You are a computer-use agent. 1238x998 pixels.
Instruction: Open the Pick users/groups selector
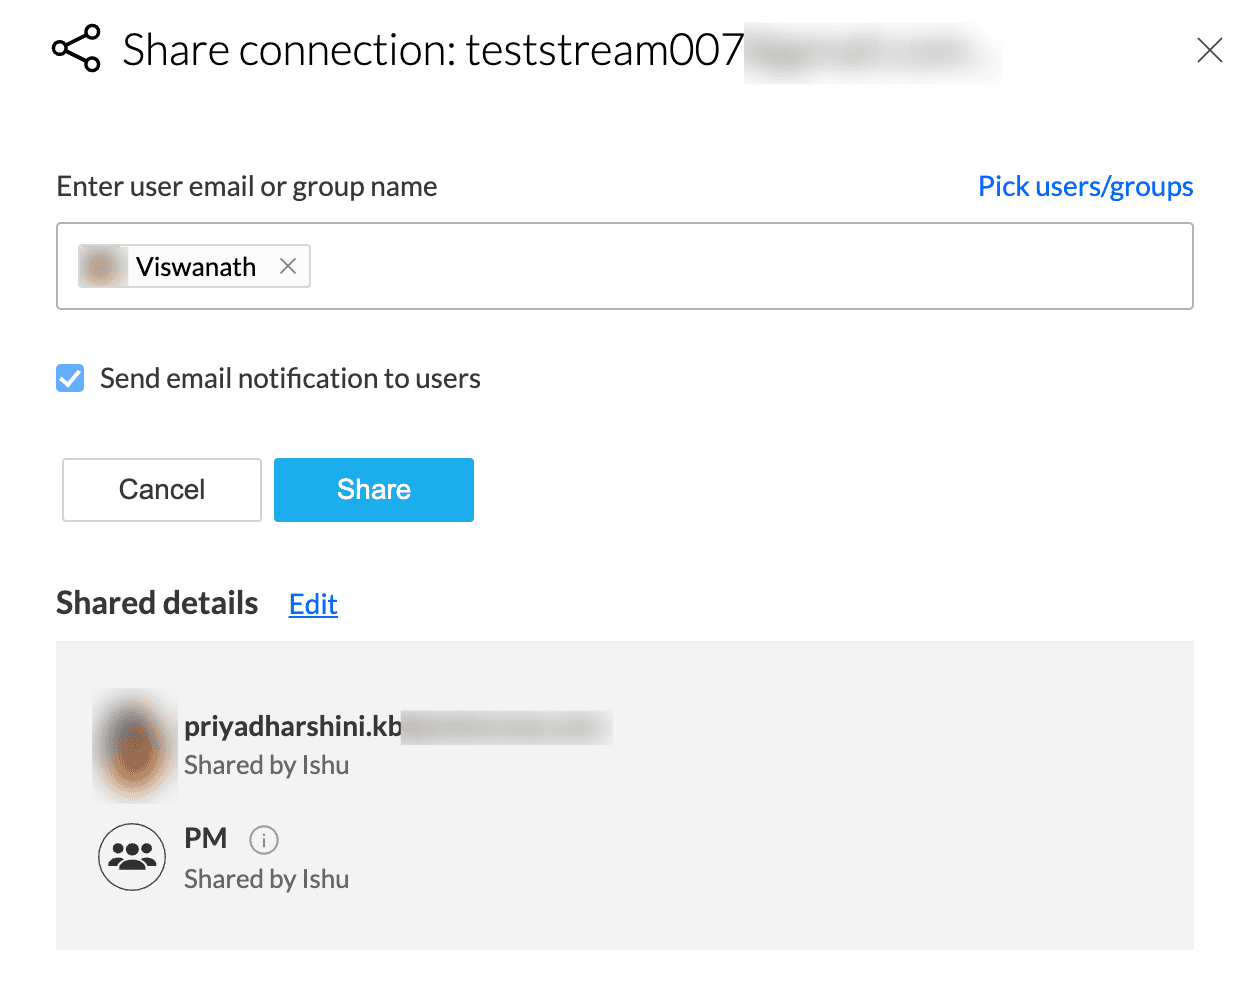click(x=1085, y=186)
